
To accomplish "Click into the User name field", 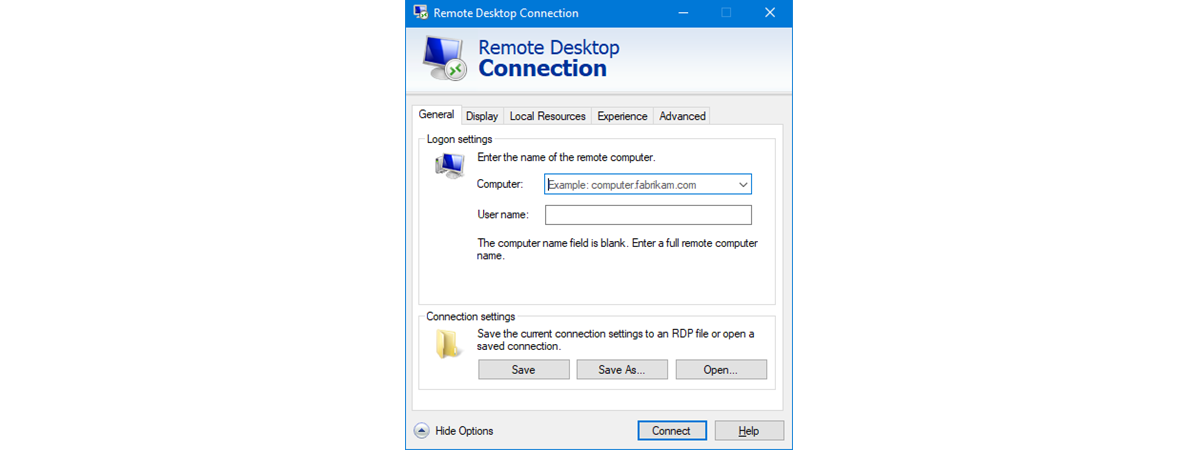I will pos(647,215).
